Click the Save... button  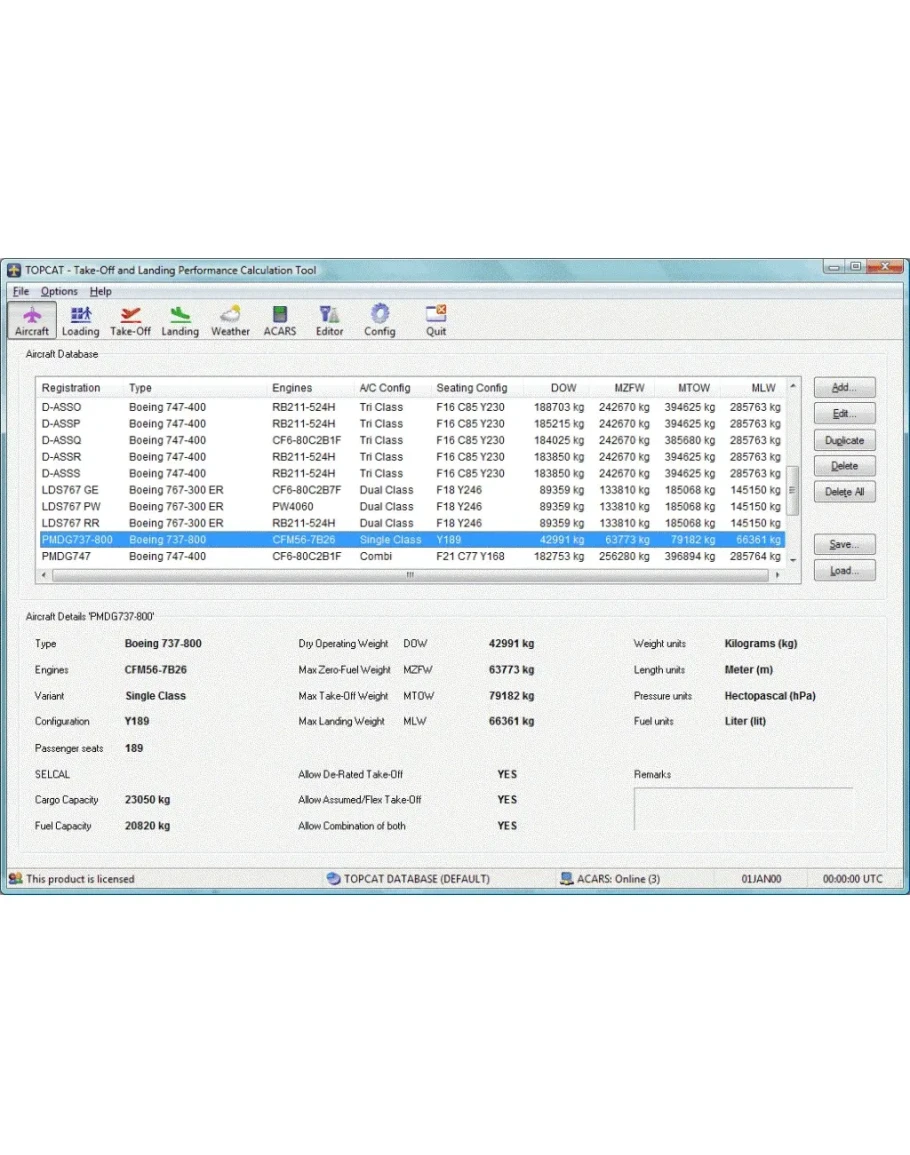tap(844, 544)
